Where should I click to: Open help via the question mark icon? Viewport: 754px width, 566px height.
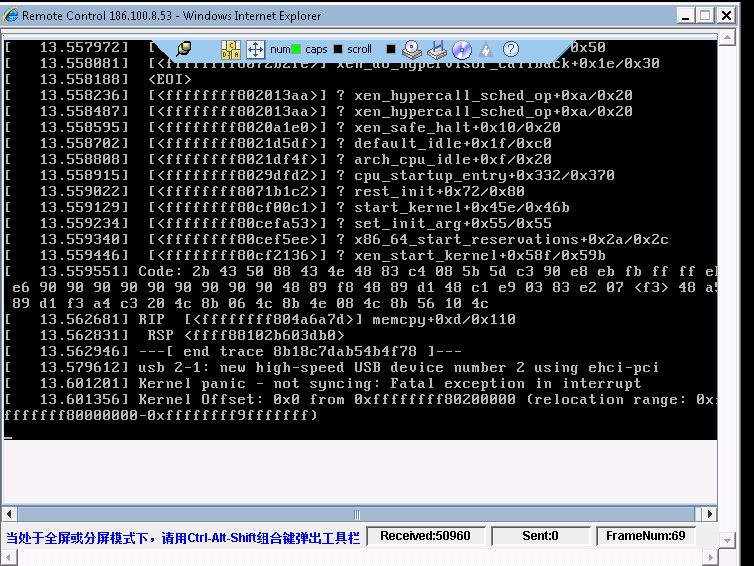(511, 49)
